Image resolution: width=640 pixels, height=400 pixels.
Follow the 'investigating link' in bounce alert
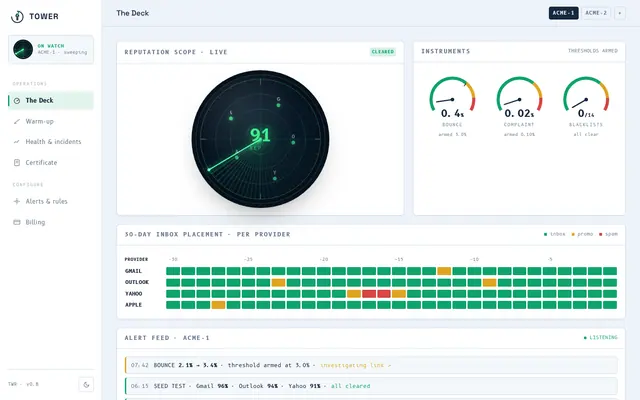tap(356, 365)
